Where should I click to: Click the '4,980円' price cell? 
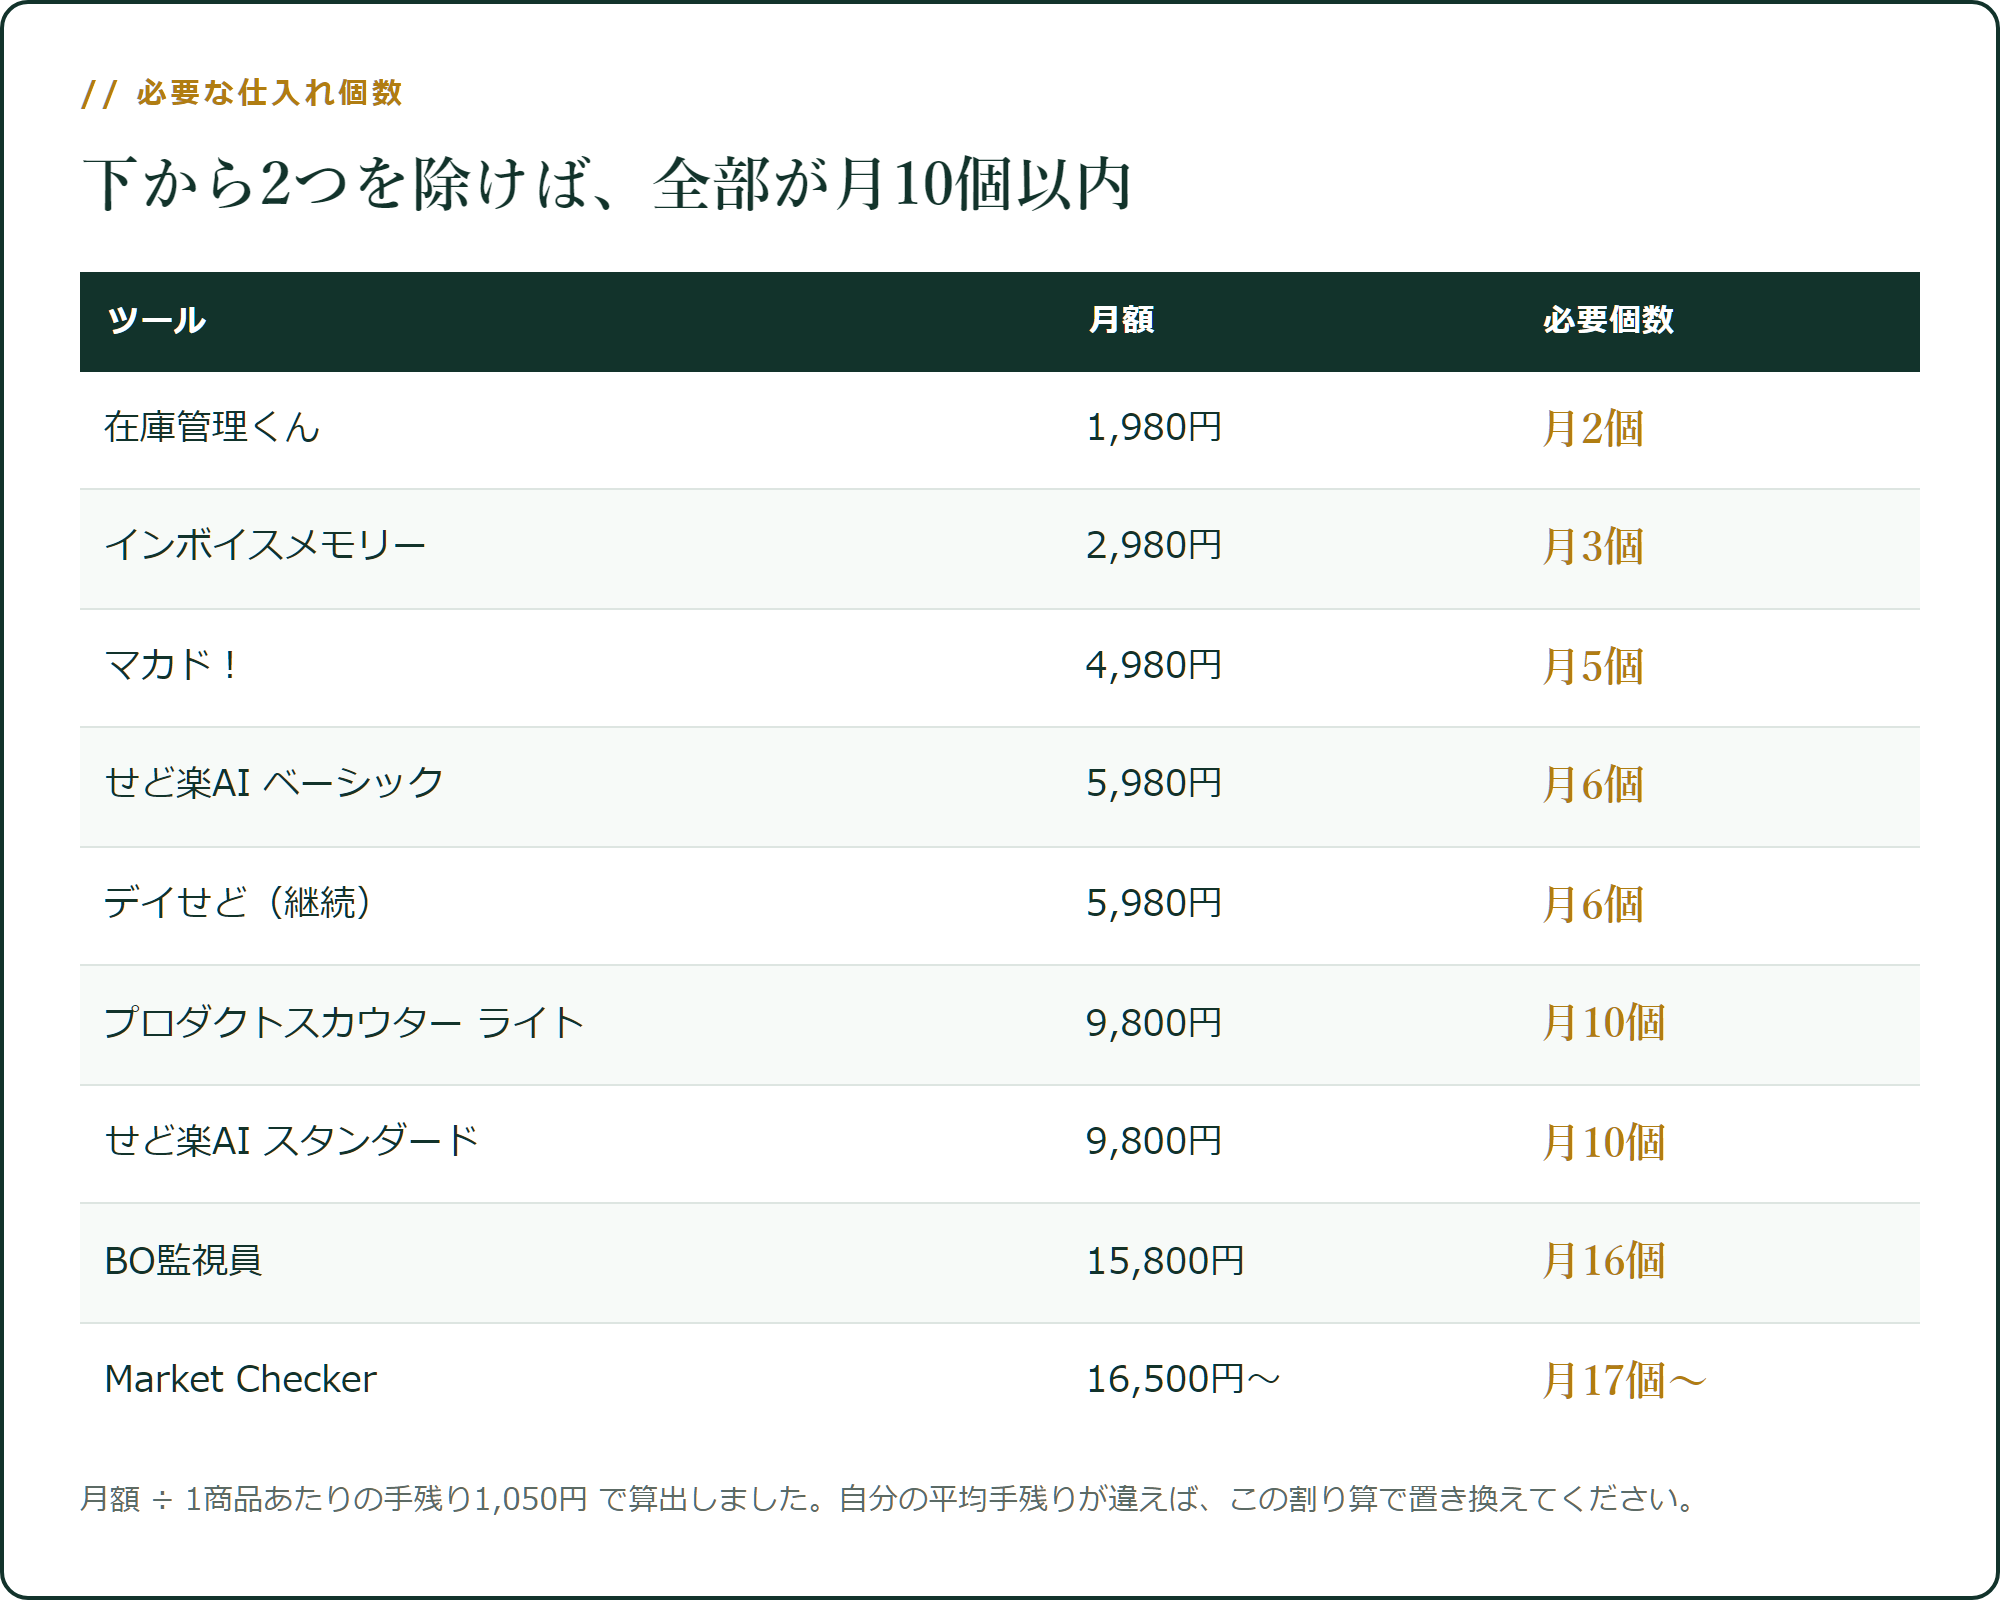(1154, 665)
